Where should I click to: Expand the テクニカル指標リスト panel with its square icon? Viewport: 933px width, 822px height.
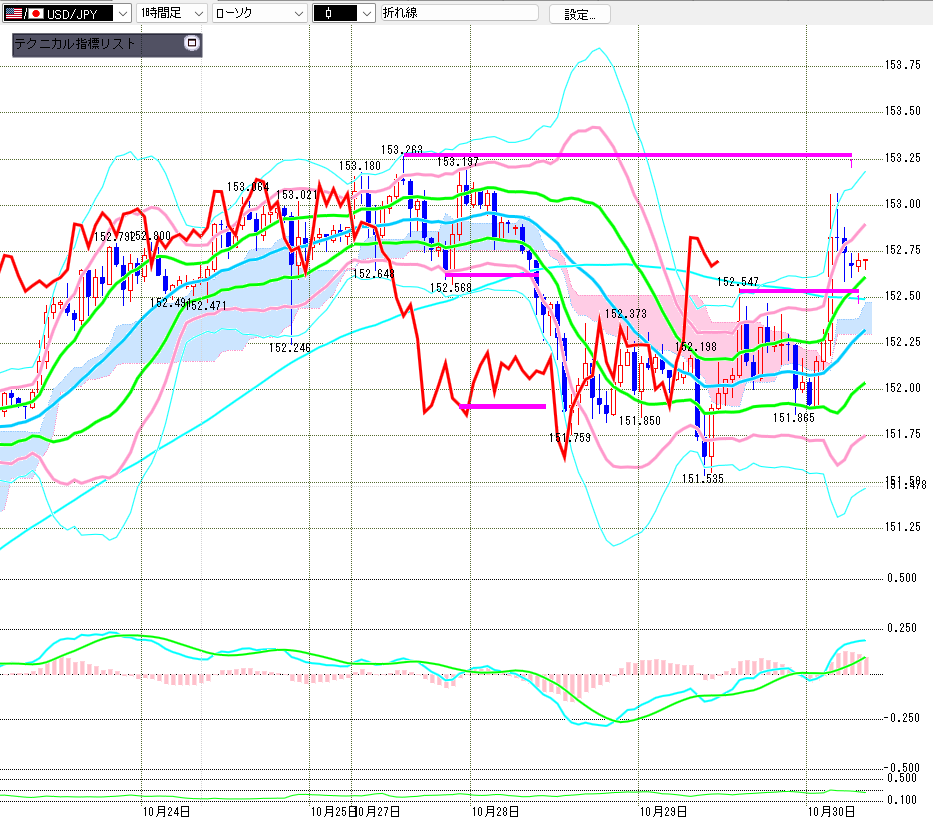click(x=192, y=44)
